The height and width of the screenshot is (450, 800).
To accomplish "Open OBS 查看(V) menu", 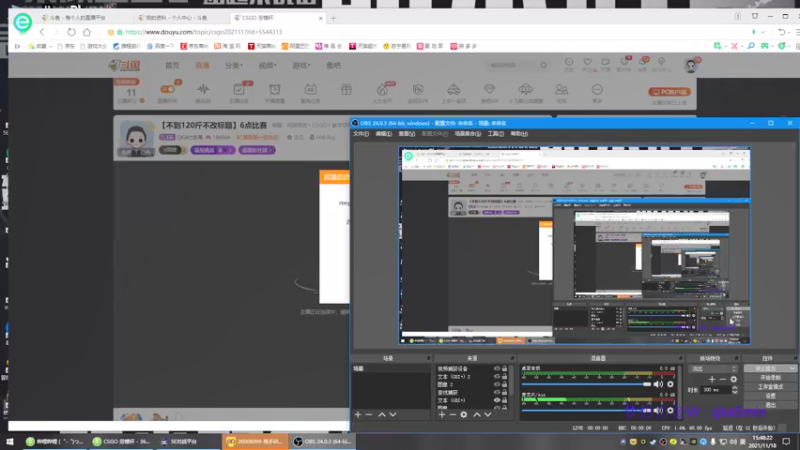I will click(x=407, y=134).
